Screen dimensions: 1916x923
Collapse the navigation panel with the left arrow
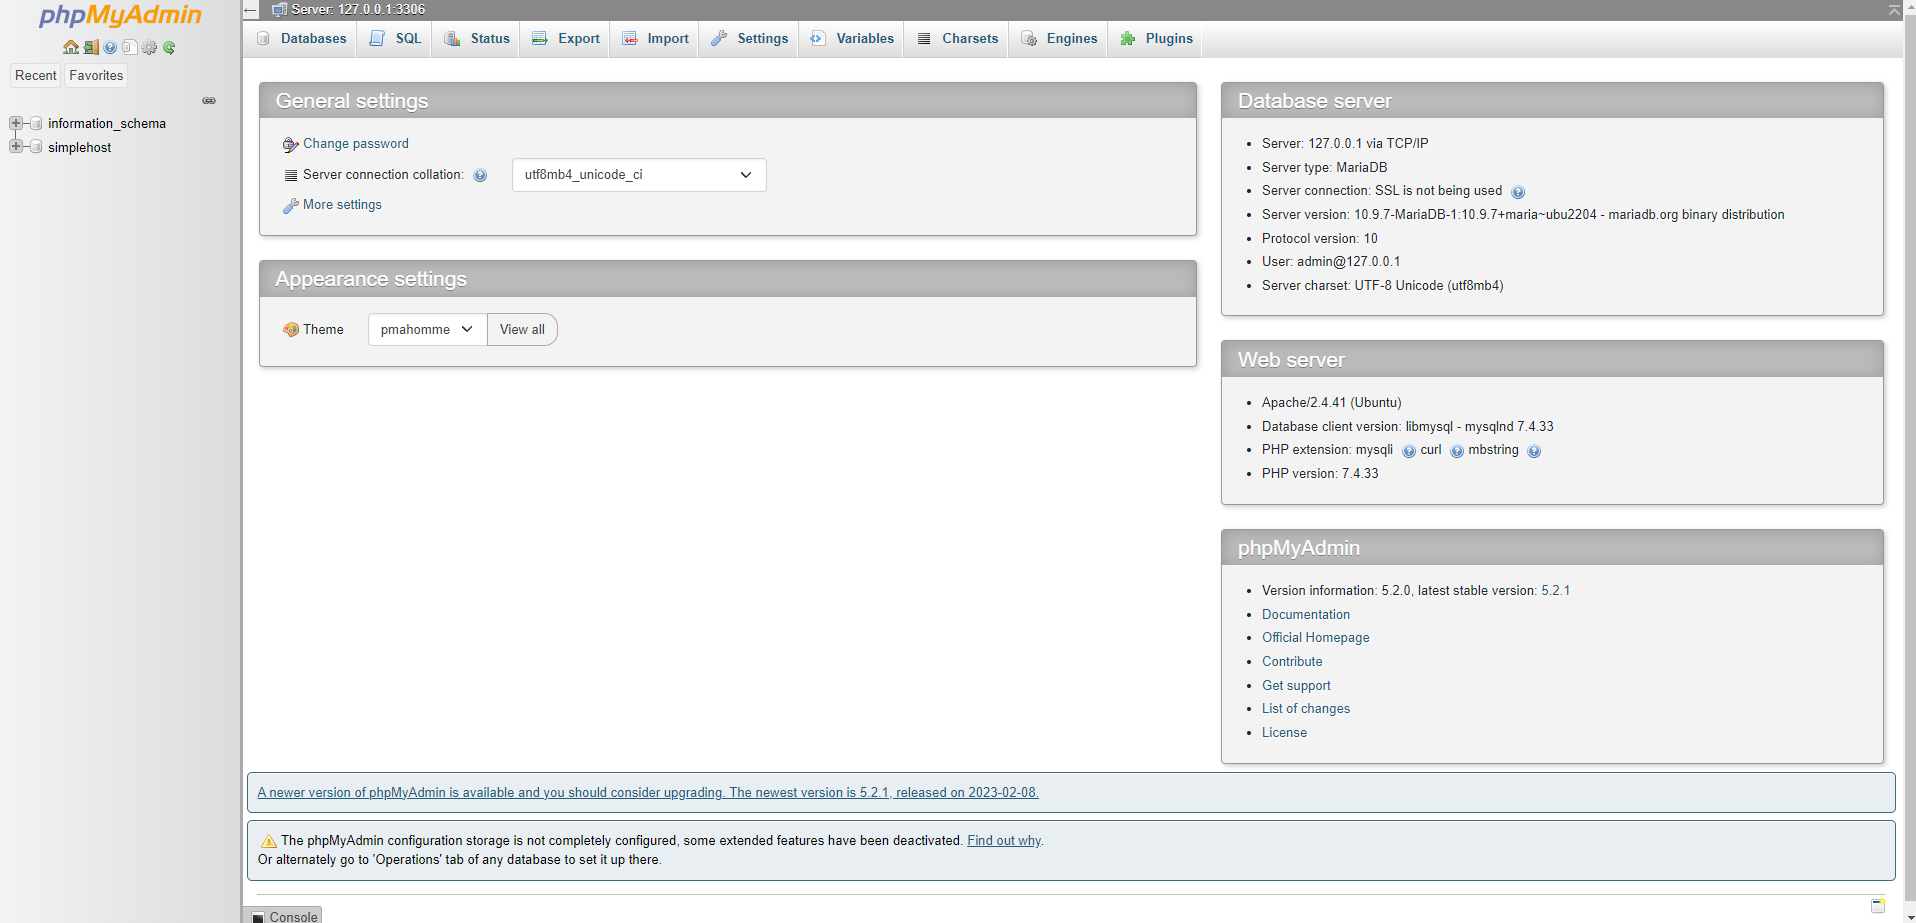pyautogui.click(x=248, y=10)
